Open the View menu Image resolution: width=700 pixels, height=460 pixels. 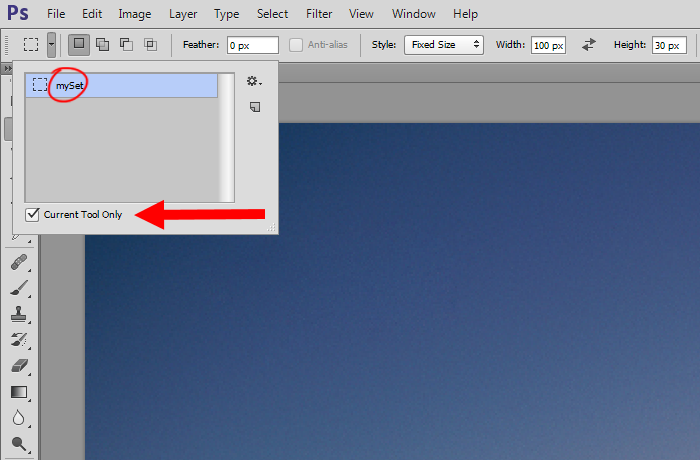[x=361, y=14]
